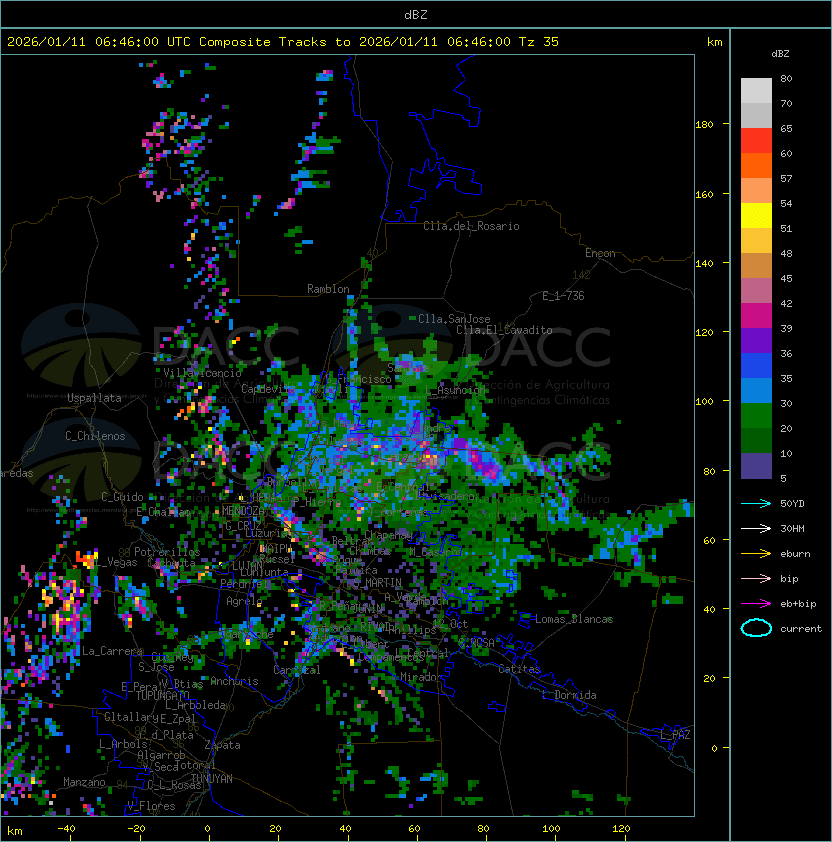Click the 160 tick on y-axis
This screenshot has width=832, height=842.
[704, 194]
